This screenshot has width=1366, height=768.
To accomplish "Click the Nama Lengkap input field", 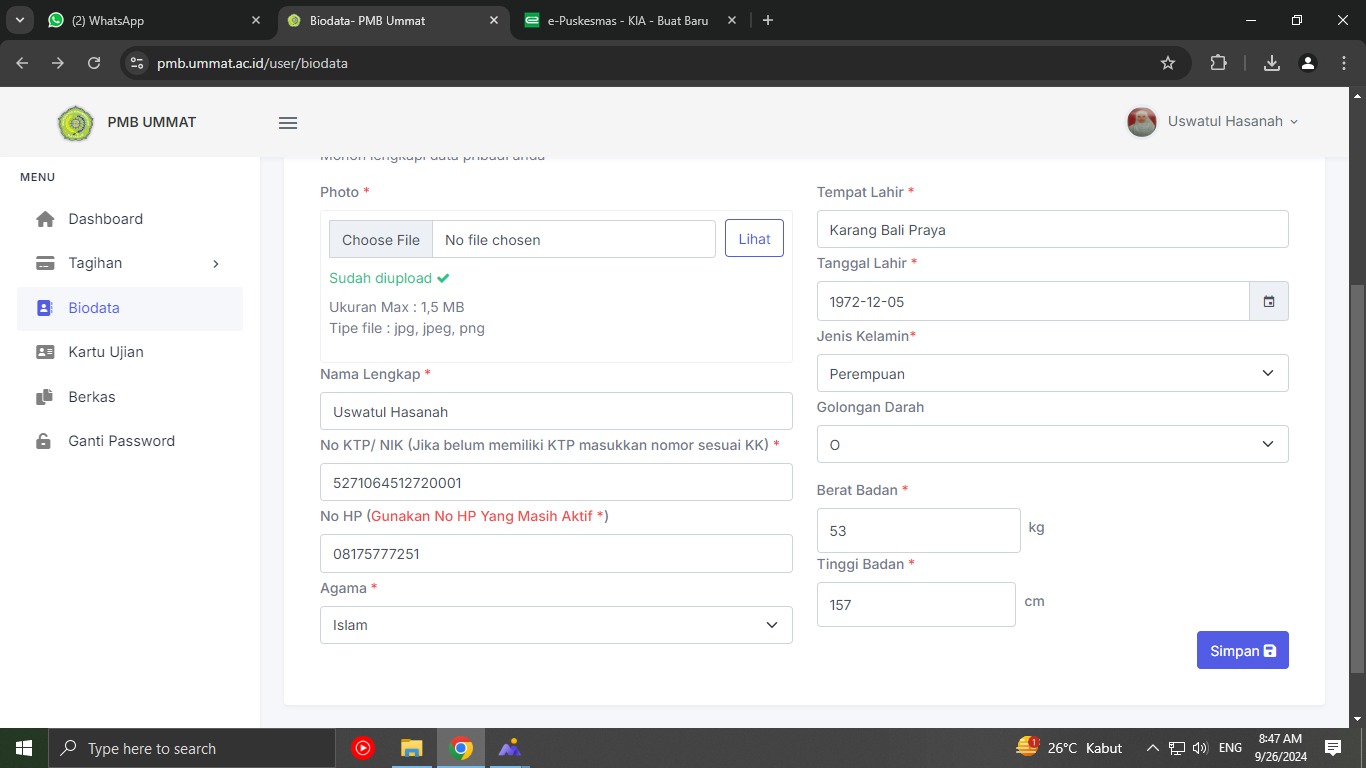I will tap(556, 411).
